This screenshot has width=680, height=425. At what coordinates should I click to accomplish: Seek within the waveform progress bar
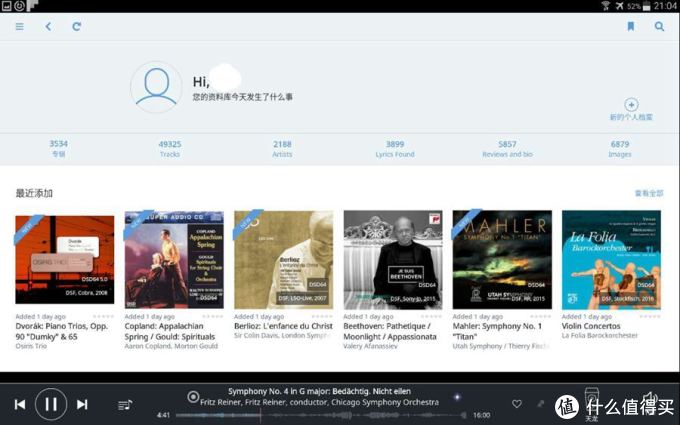coord(321,415)
